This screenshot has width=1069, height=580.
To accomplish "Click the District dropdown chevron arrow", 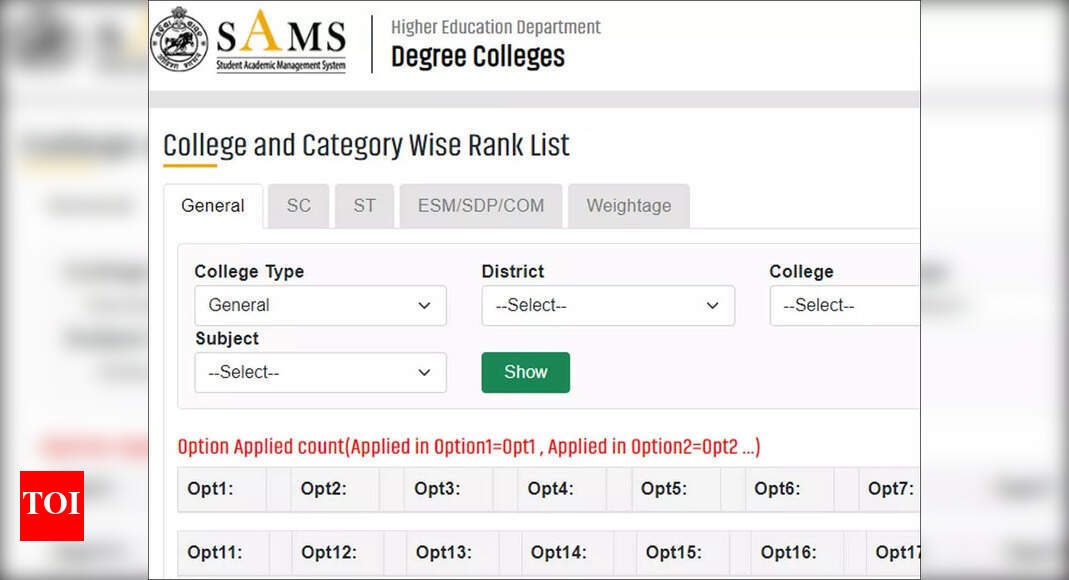I will pos(712,305).
